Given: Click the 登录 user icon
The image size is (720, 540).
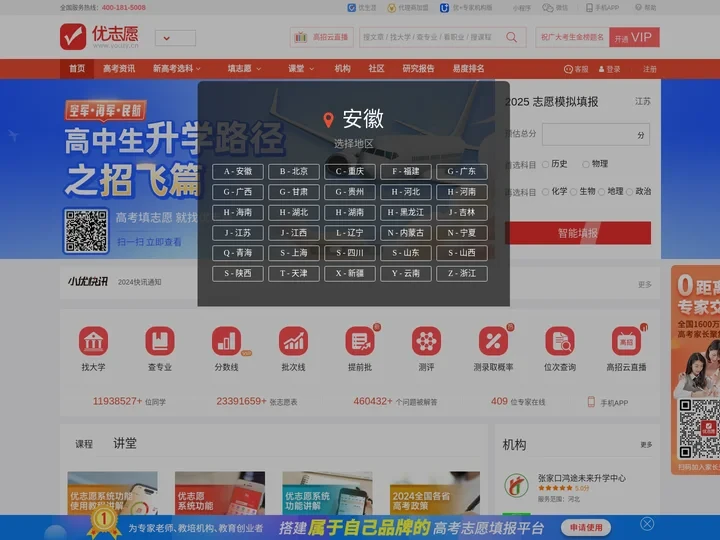Looking at the screenshot, I should click(x=602, y=69).
